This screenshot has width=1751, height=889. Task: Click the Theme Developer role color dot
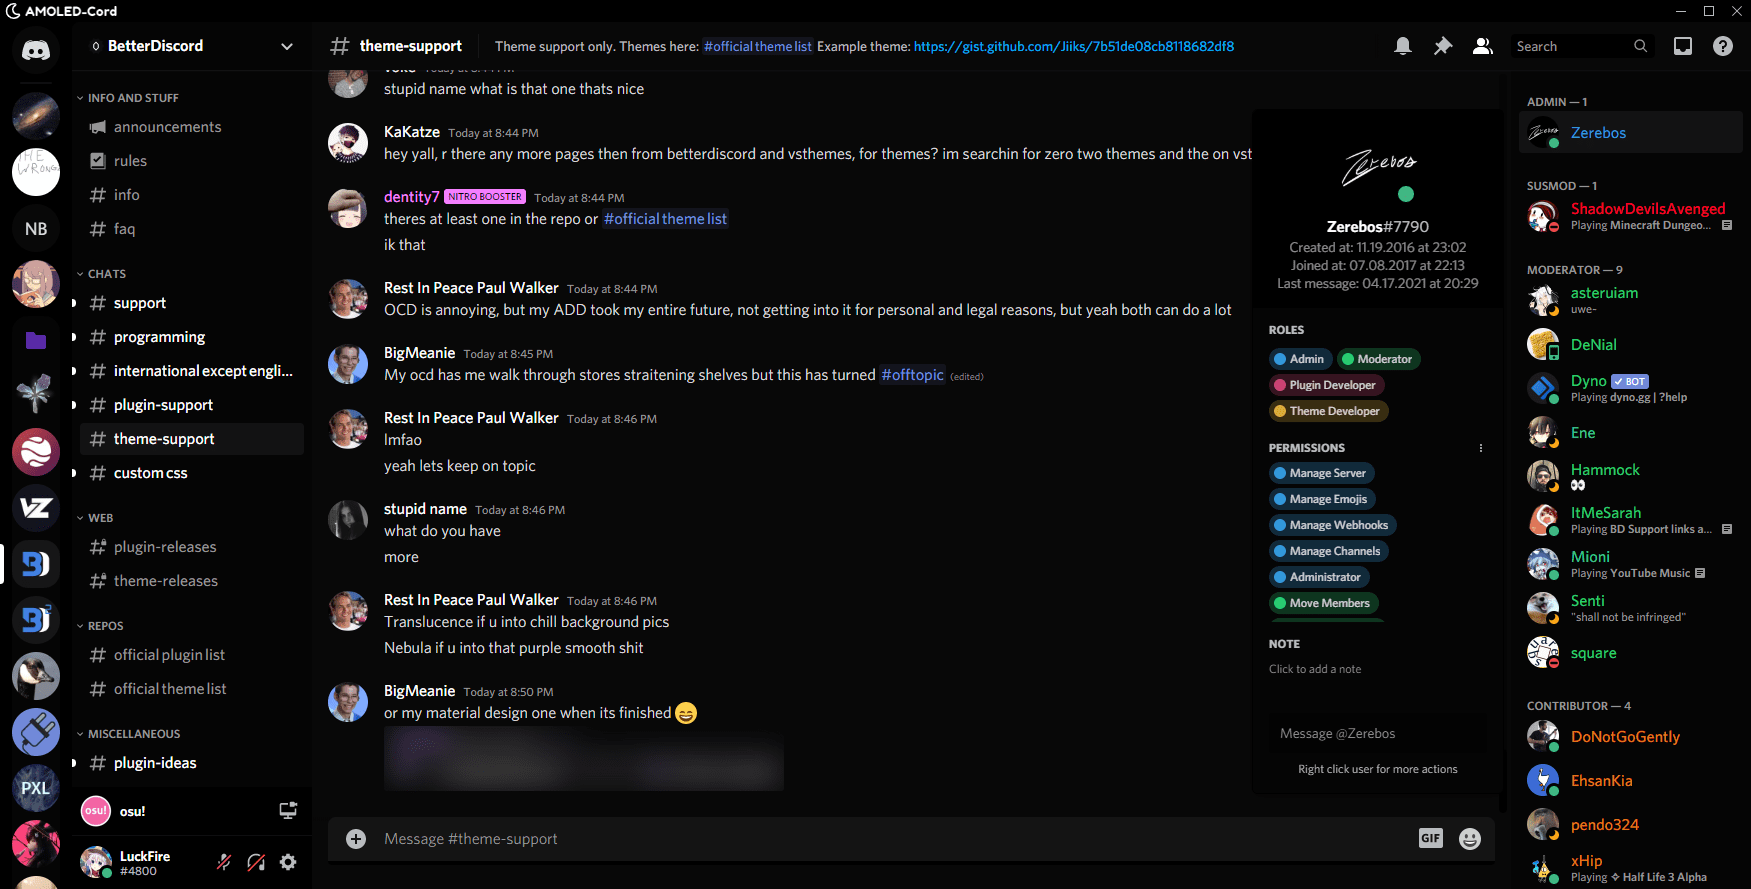pos(1279,411)
